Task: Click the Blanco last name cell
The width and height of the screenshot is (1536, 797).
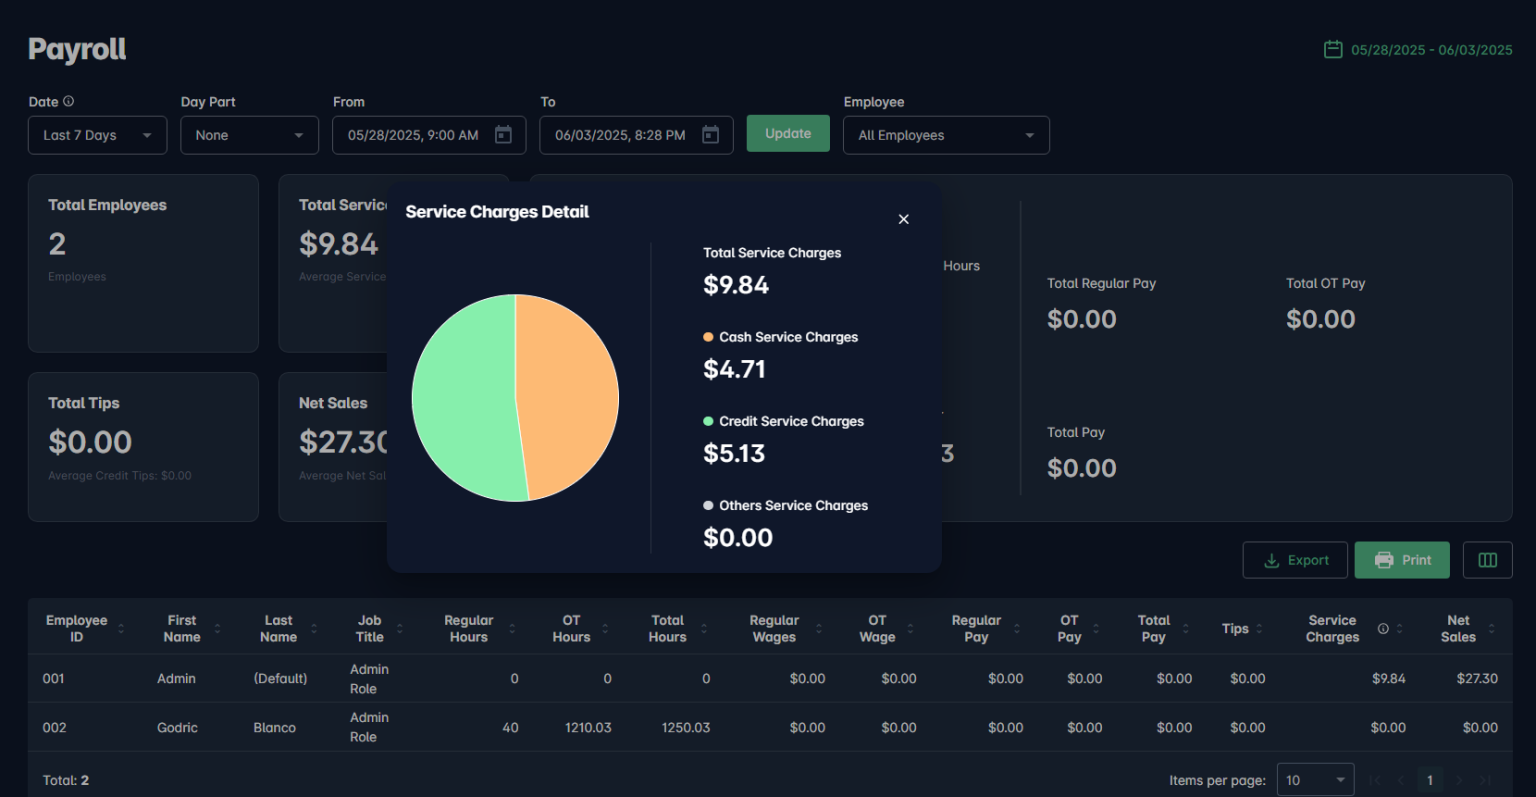Action: pos(274,727)
